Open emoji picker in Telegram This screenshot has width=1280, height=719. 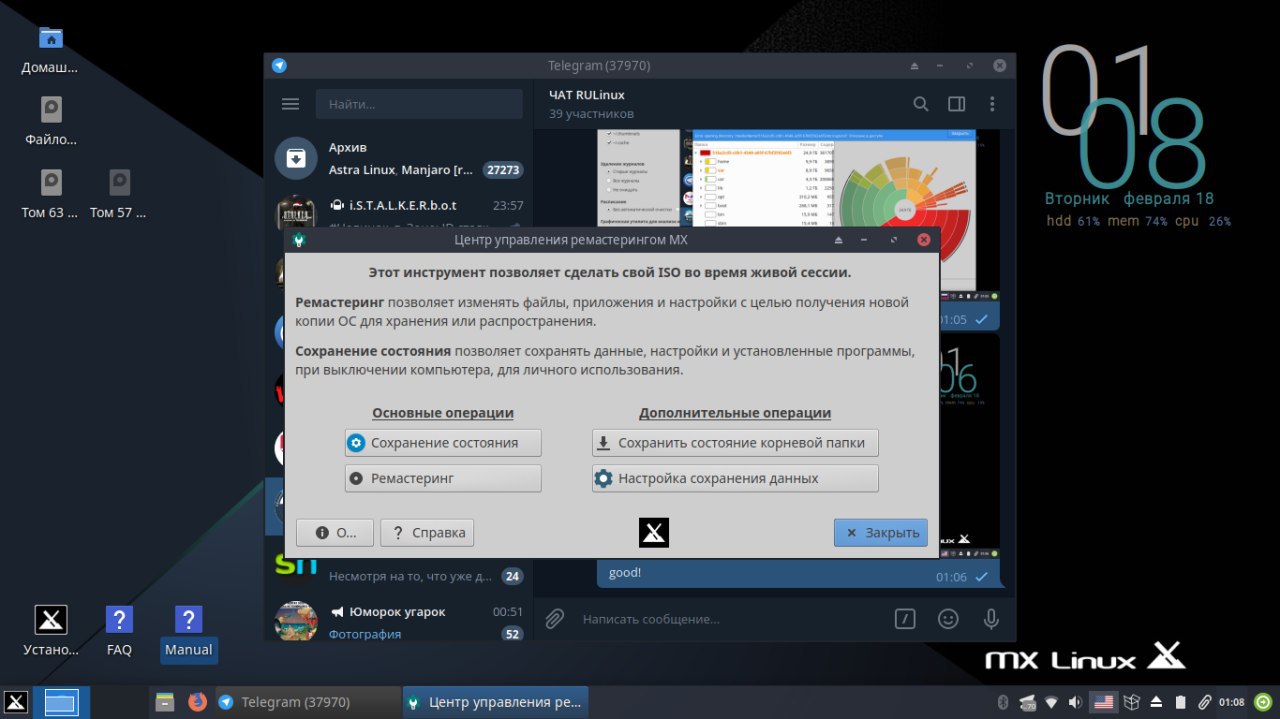click(948, 619)
